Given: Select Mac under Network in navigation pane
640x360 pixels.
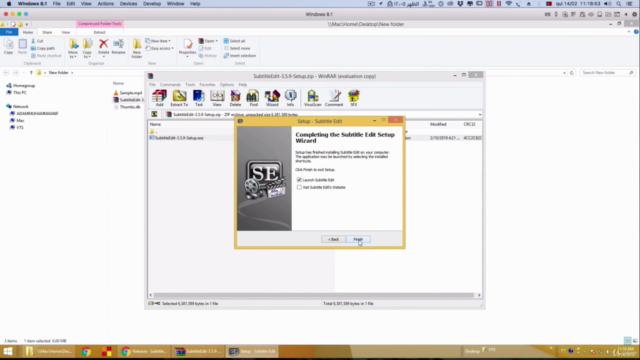Looking at the screenshot, I should click(17, 120).
